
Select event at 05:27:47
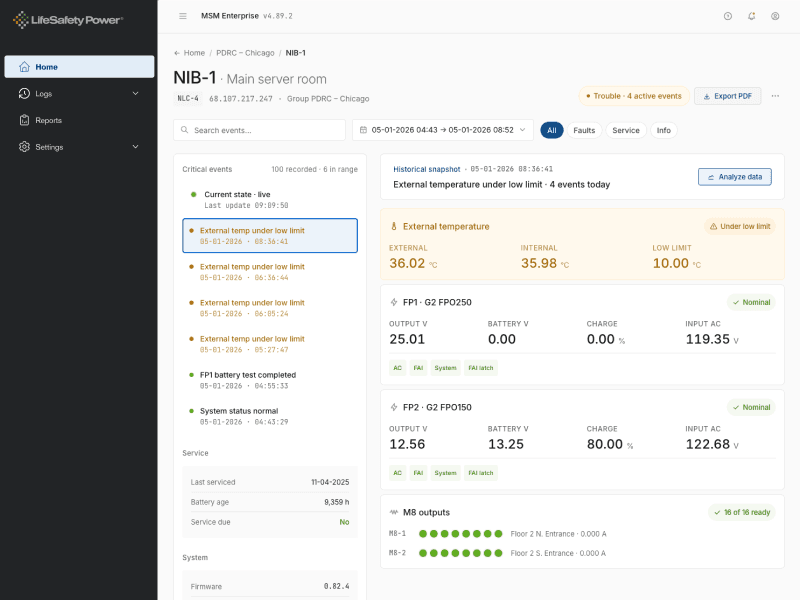click(270, 344)
